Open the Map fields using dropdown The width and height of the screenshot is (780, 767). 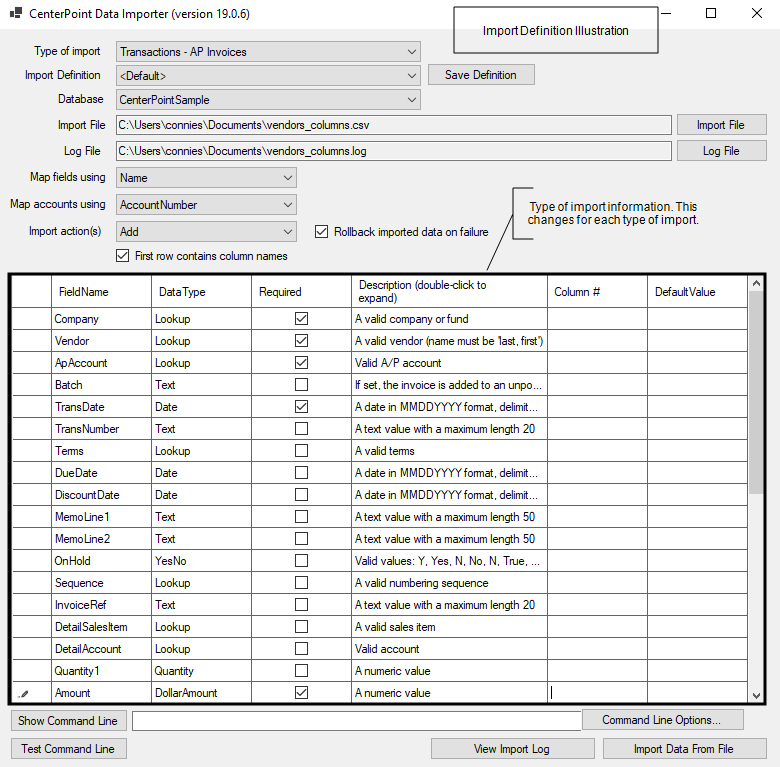pyautogui.click(x=206, y=178)
